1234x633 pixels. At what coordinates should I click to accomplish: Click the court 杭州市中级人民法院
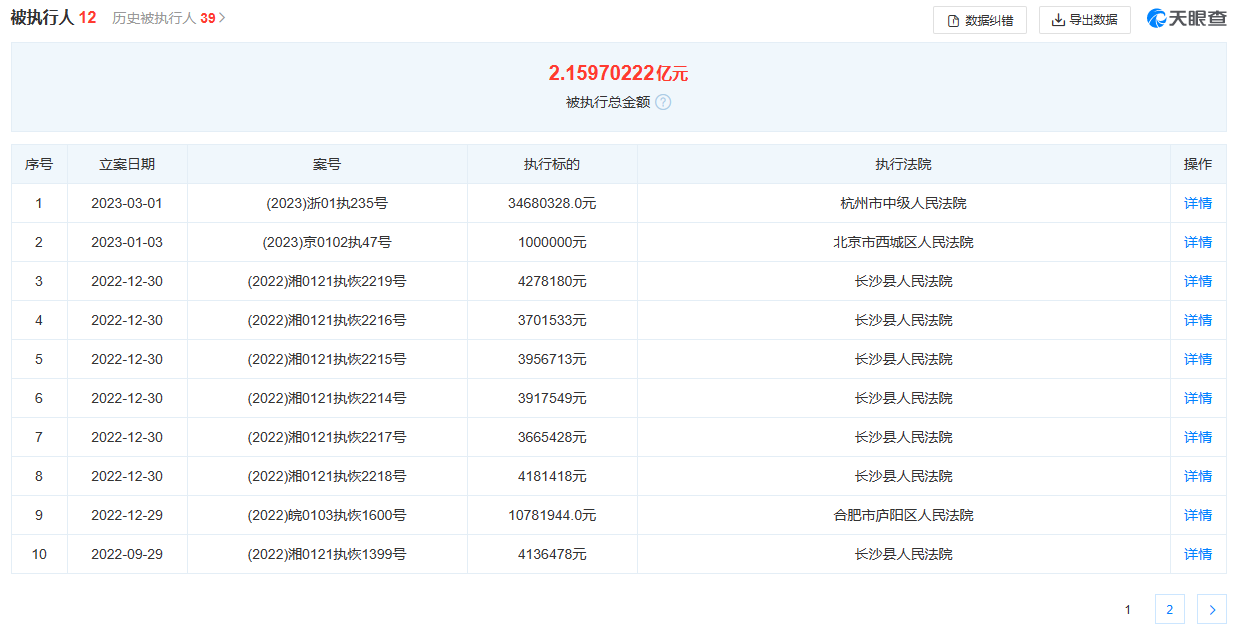[903, 203]
